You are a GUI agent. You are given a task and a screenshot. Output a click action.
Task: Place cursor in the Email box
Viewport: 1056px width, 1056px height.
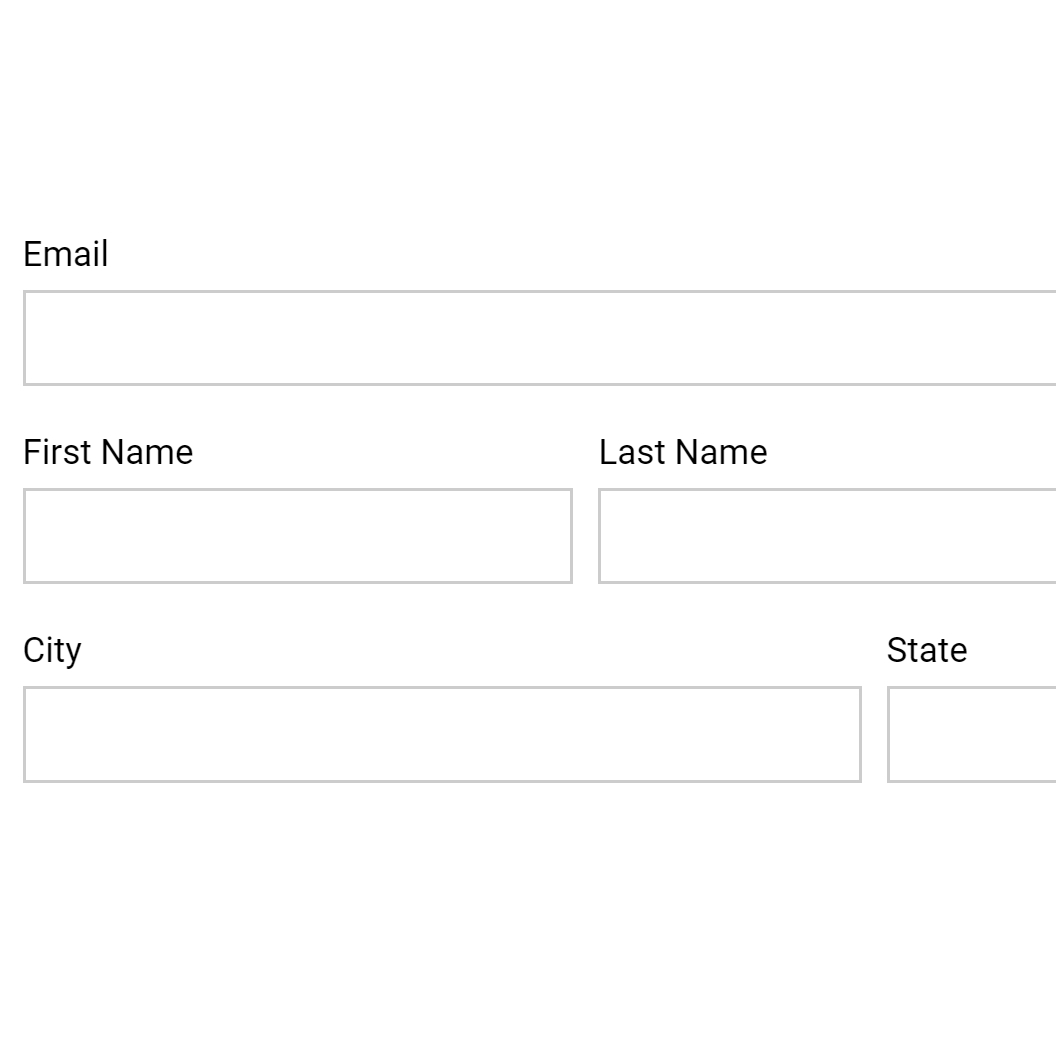(540, 338)
